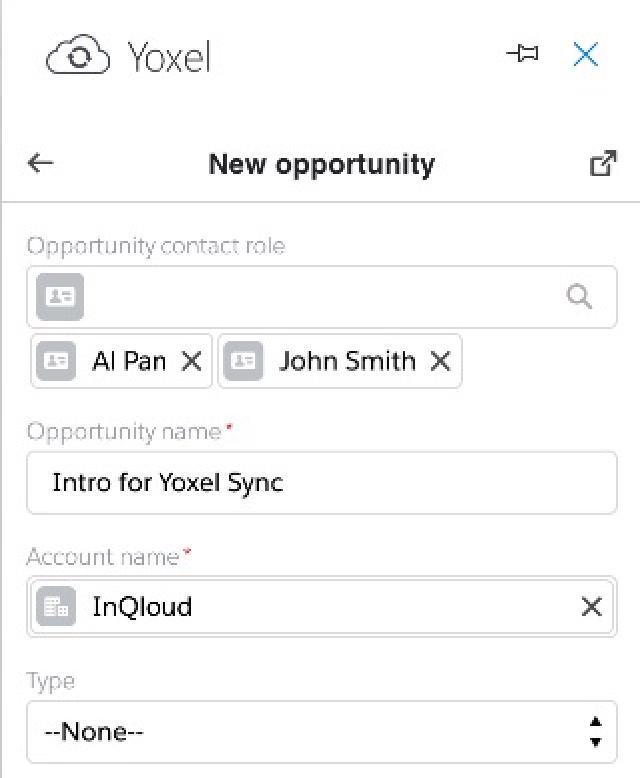Close the Yoxel panel

(585, 54)
